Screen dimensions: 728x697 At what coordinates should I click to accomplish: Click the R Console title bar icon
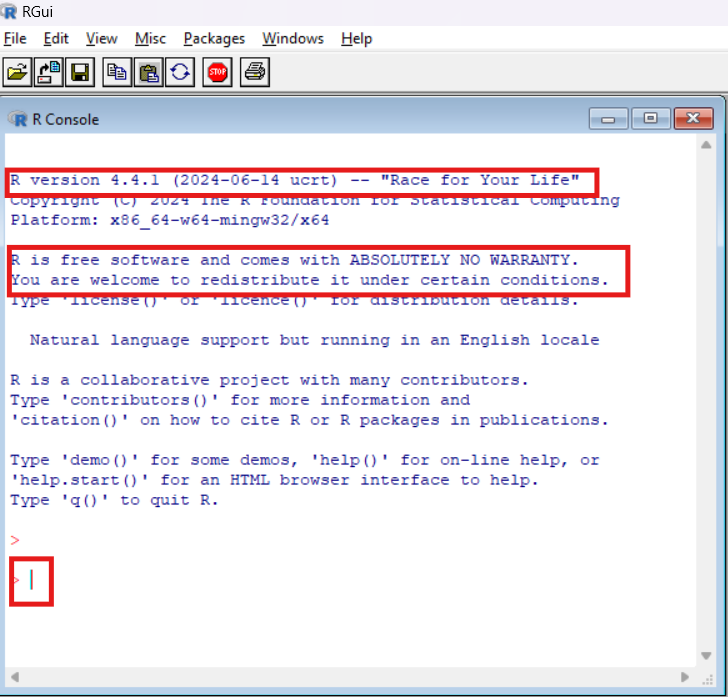[18, 119]
